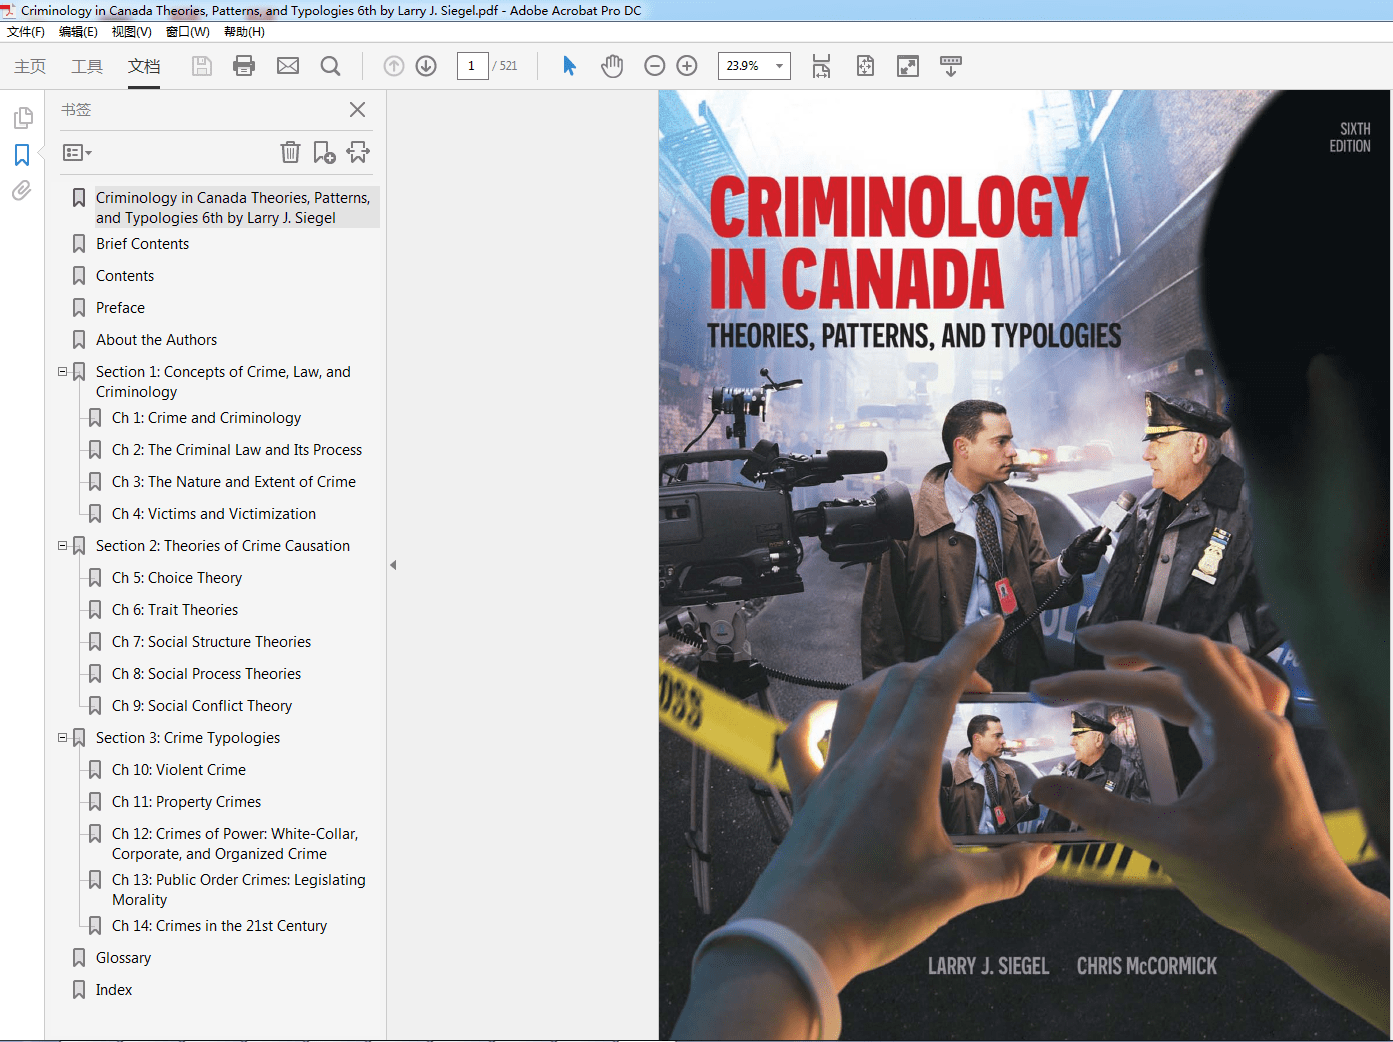Zoom in using the plus icon
Viewport: 1393px width, 1042px height.
pyautogui.click(x=687, y=65)
